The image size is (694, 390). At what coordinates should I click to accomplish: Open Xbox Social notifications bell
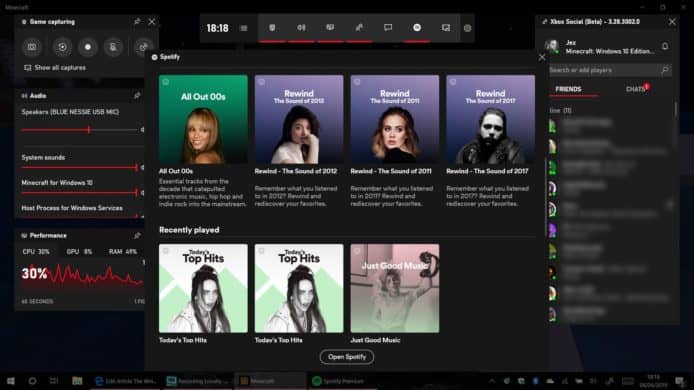click(665, 46)
